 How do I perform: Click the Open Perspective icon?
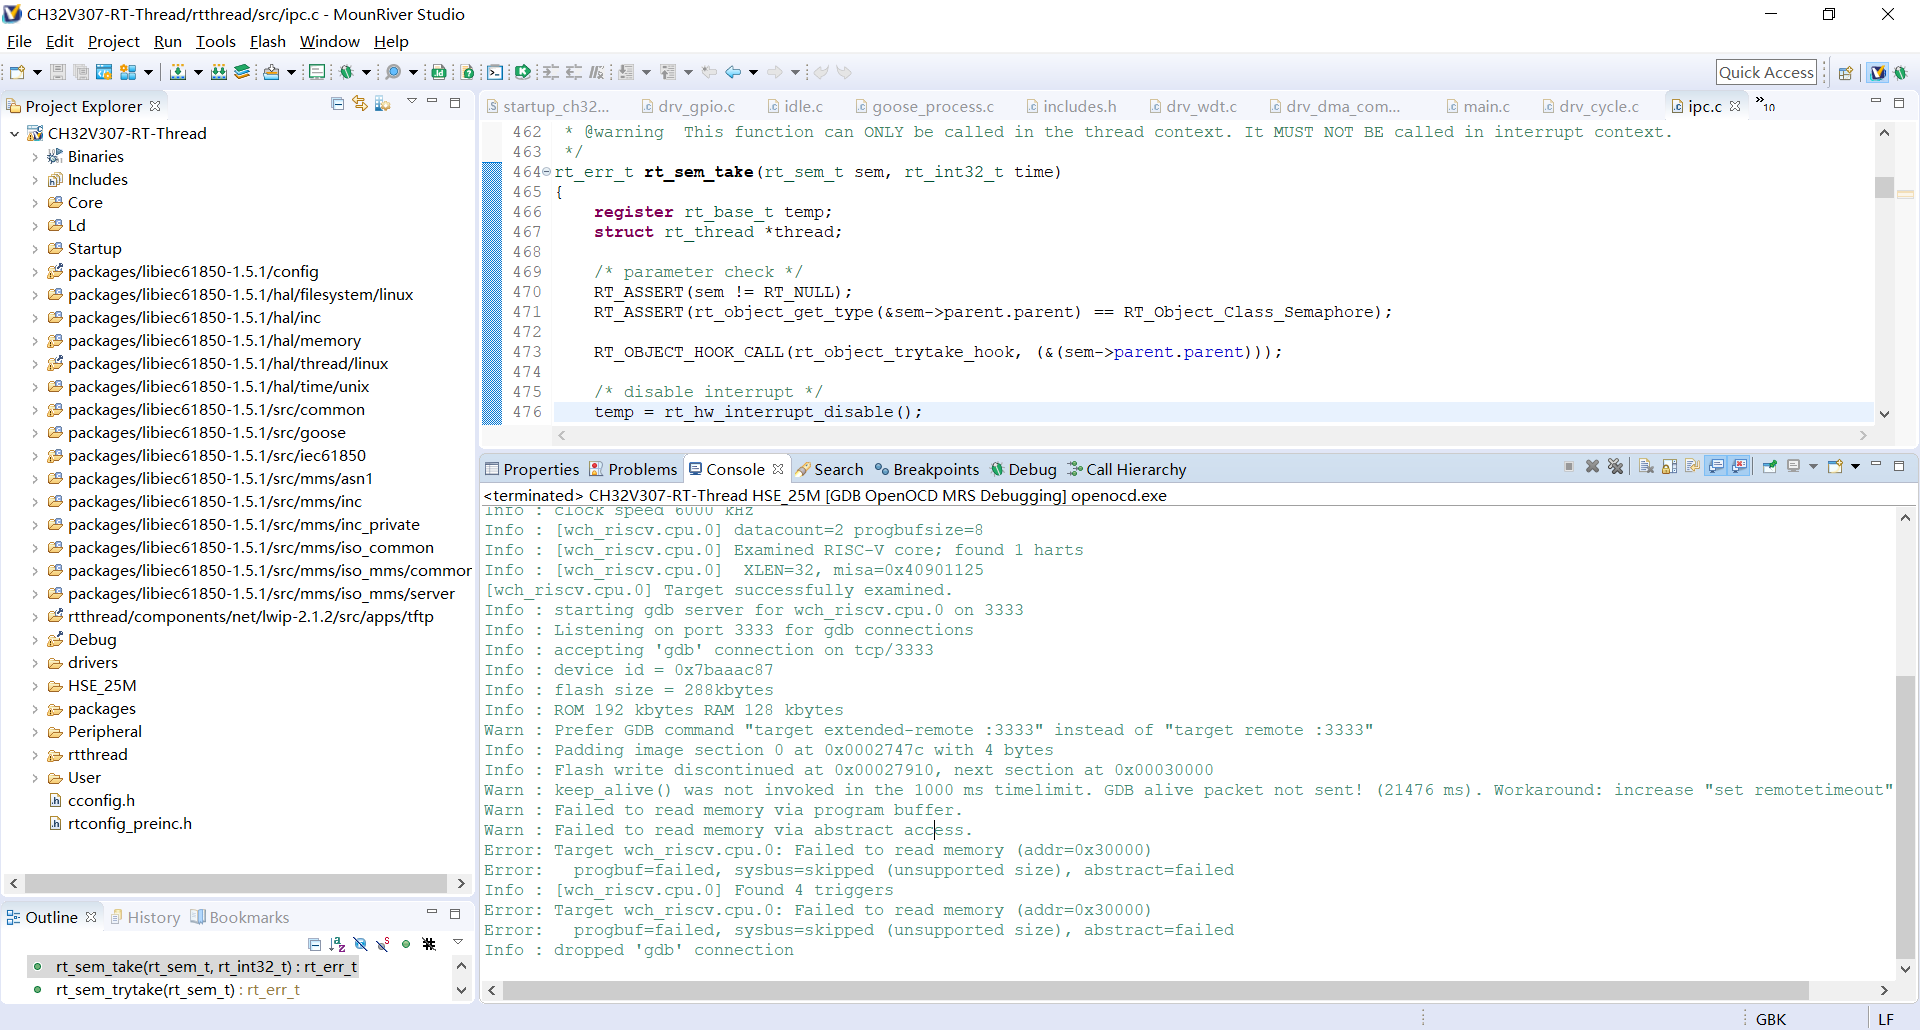pyautogui.click(x=1845, y=72)
